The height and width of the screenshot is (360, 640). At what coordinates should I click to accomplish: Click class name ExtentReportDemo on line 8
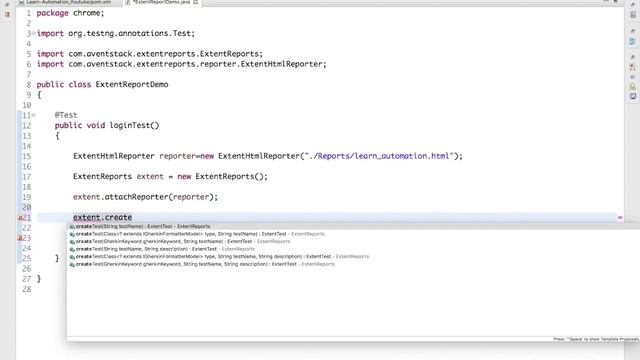[132, 84]
